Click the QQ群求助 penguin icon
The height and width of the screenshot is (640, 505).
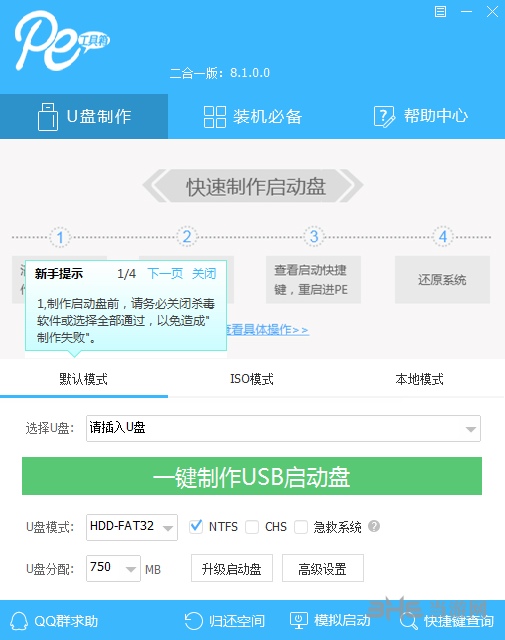pos(19,621)
